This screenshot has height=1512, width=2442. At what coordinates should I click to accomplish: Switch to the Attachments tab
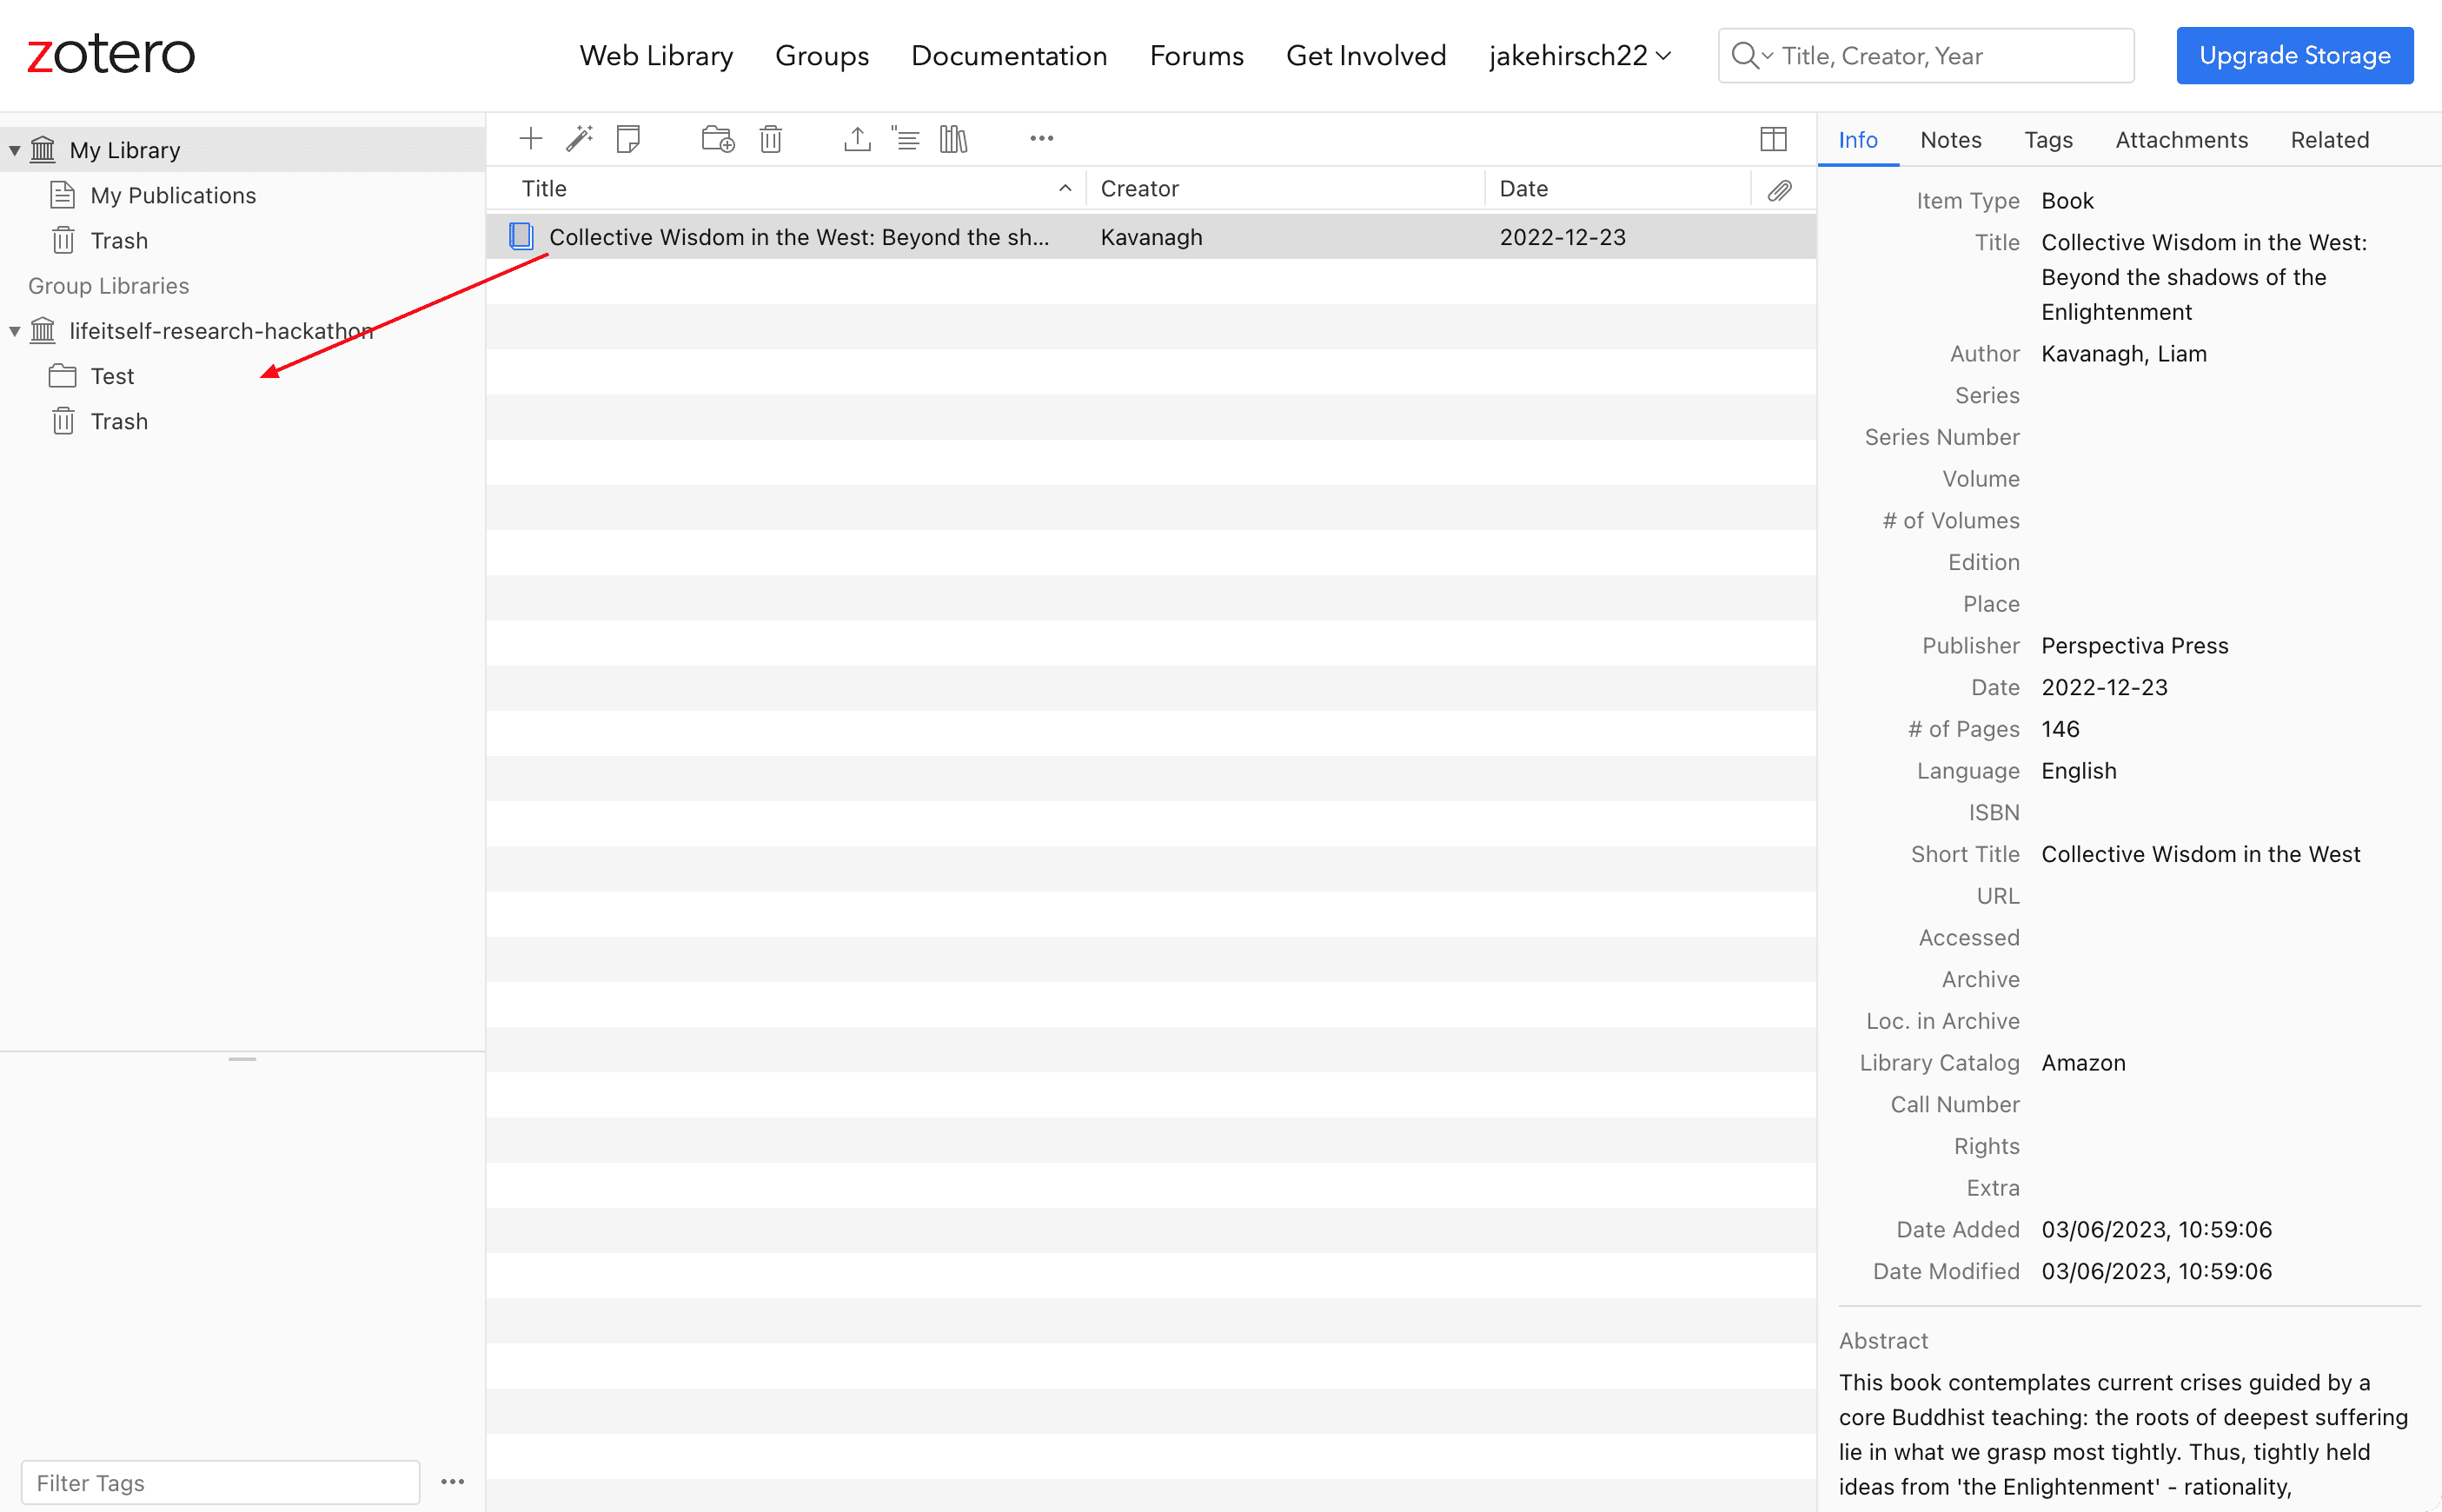click(2181, 140)
